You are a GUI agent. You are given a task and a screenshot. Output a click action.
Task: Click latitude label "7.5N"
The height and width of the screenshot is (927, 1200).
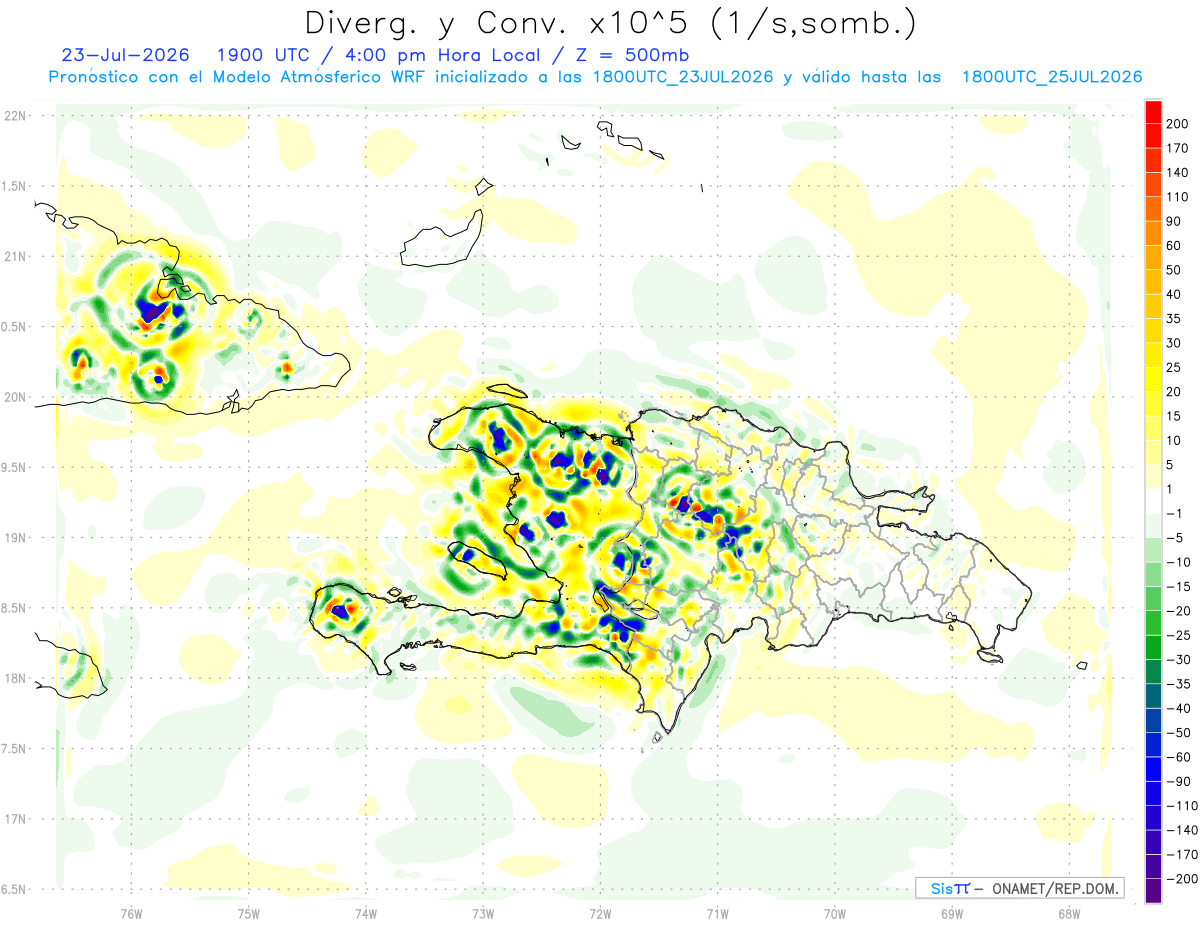(15, 749)
